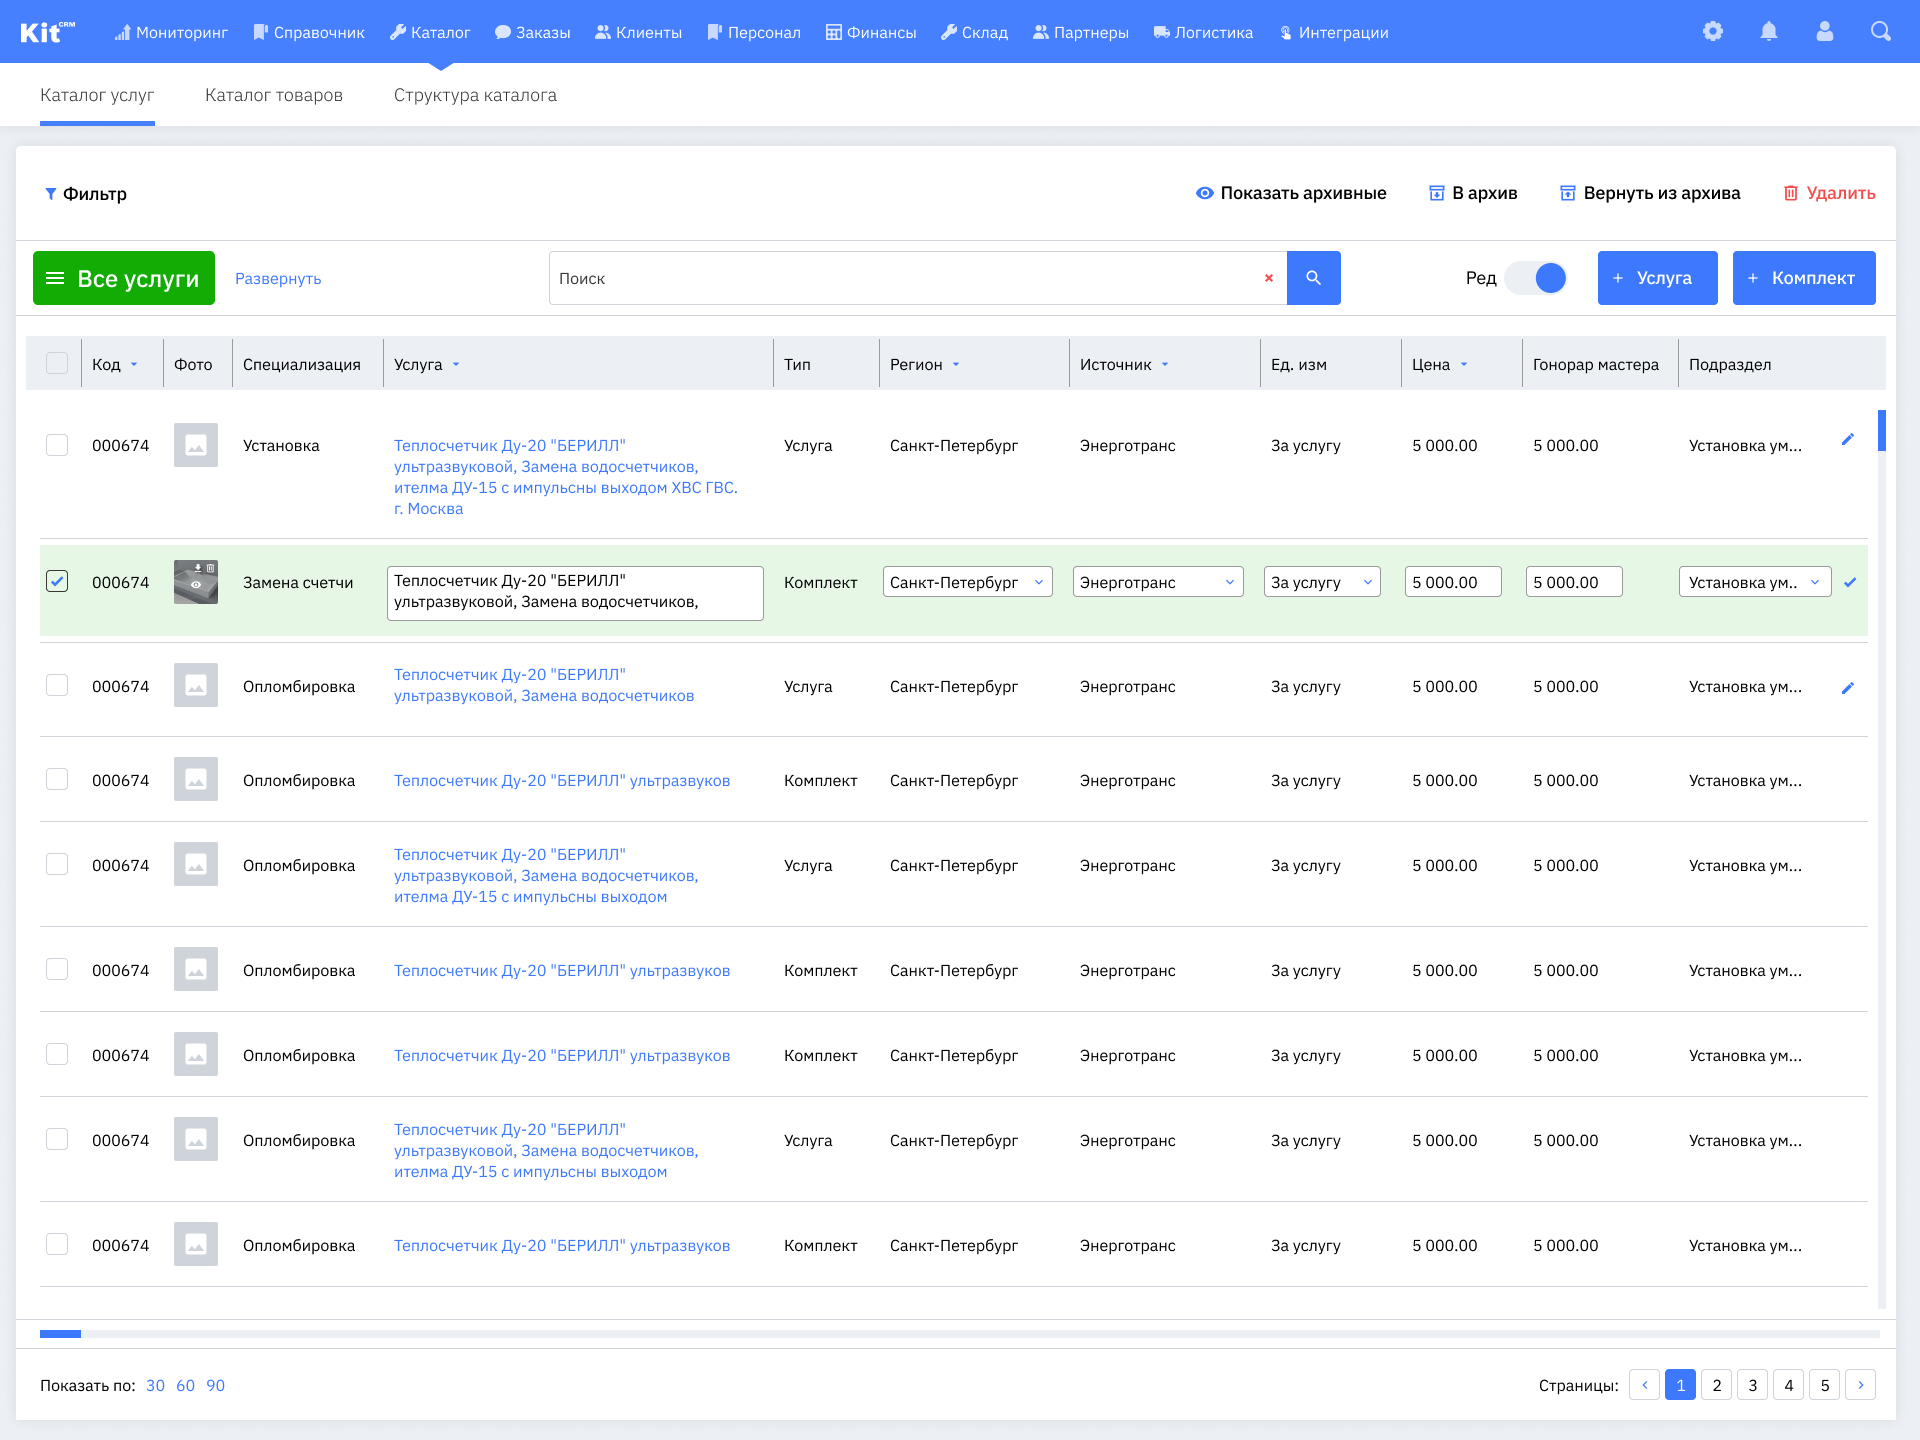Toggle the Ред edit mode switch

1536,278
